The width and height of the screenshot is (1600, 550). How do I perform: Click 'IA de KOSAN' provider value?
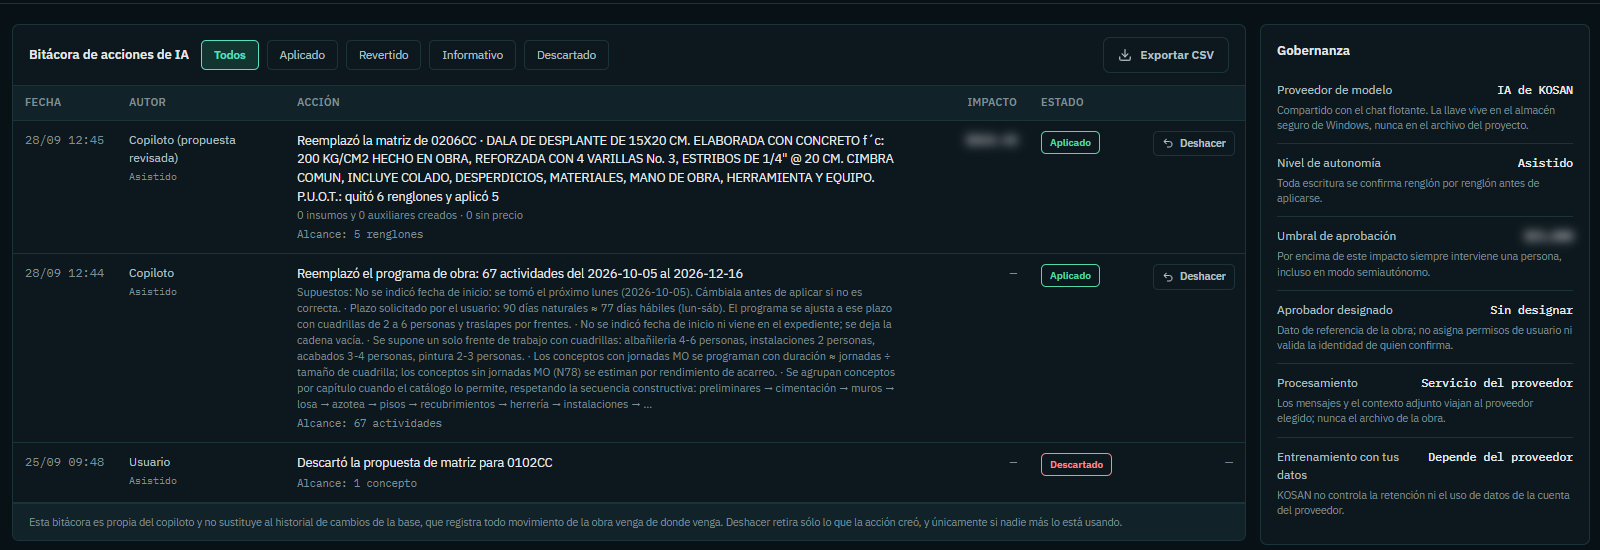pos(1535,90)
